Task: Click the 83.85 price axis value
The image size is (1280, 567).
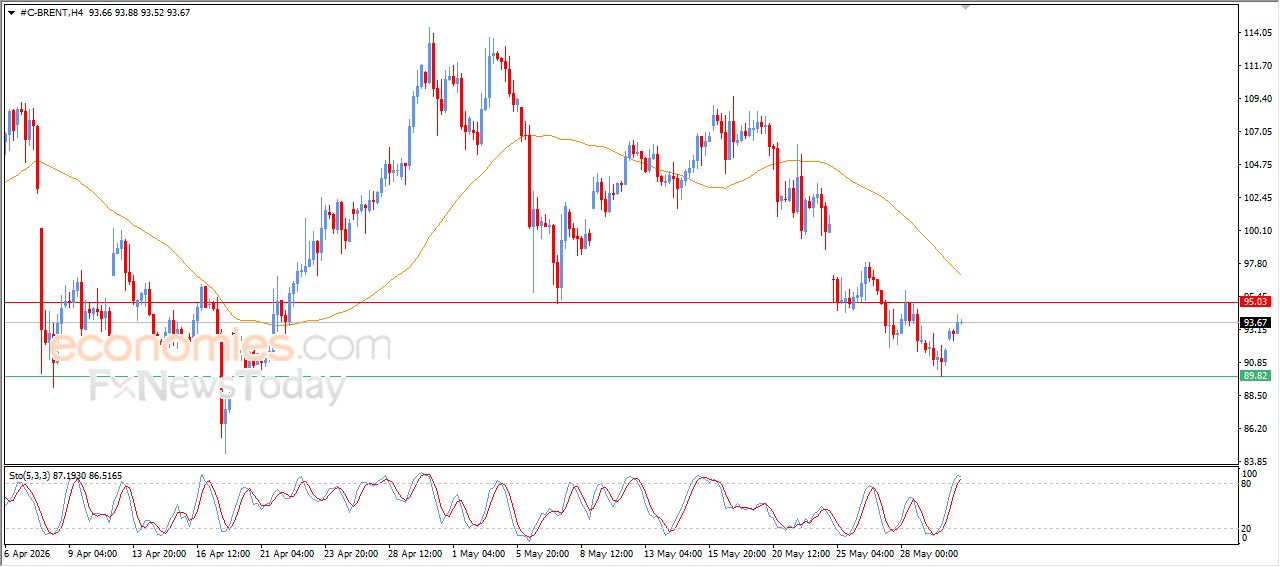Action: tap(1257, 462)
